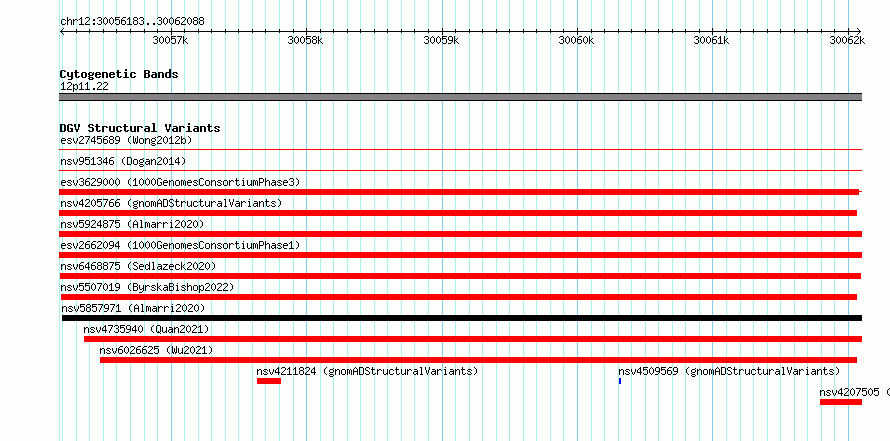Screen dimensions: 890x441
Task: Select the short red bar under nsv4207505
Action: [841, 402]
